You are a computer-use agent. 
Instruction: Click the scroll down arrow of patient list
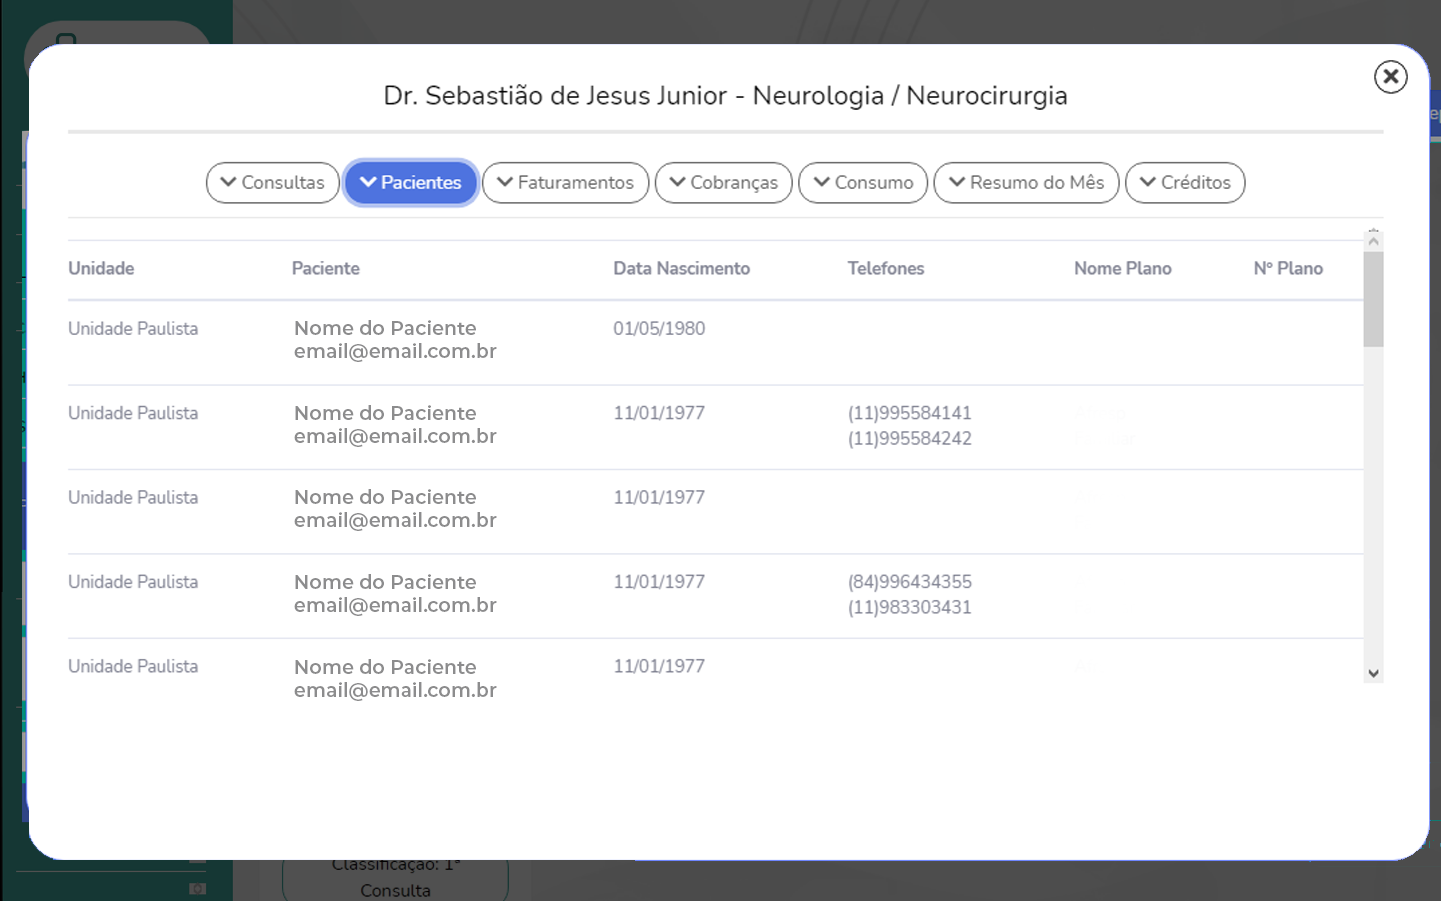click(1373, 673)
